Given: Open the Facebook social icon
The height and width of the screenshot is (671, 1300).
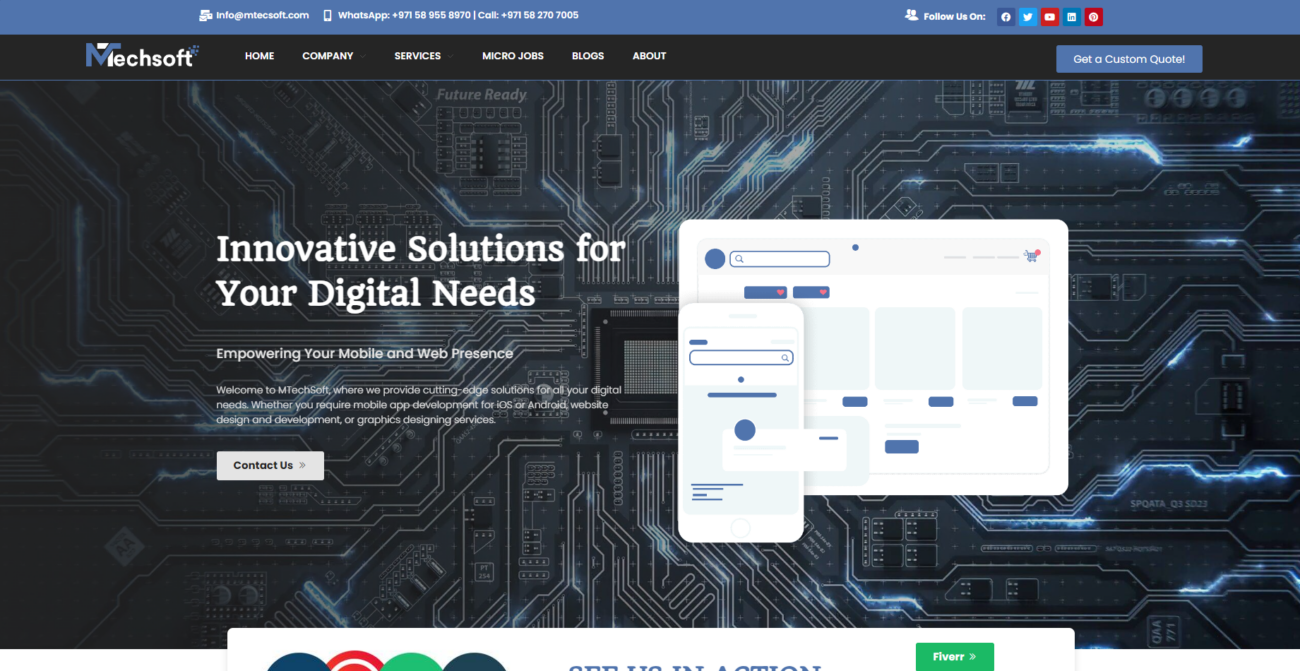Looking at the screenshot, I should pyautogui.click(x=1006, y=17).
